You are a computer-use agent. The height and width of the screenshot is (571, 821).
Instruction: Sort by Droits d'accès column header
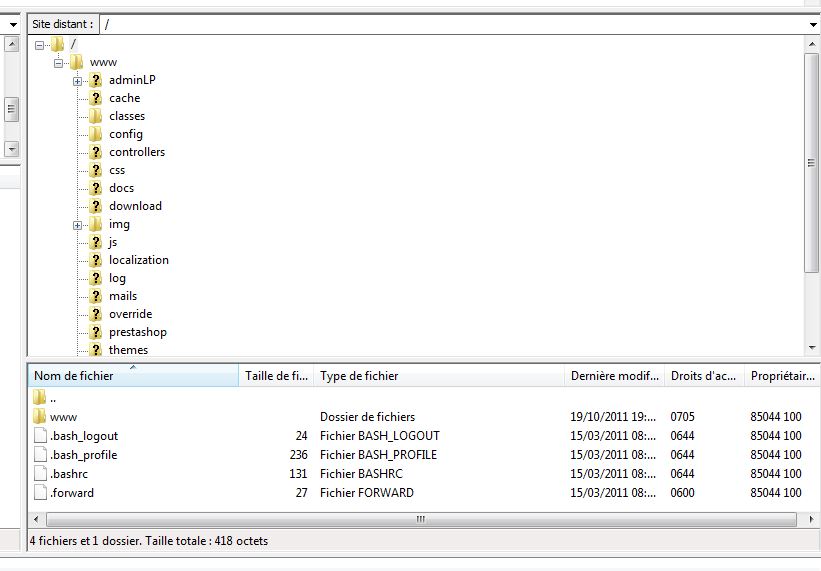705,376
